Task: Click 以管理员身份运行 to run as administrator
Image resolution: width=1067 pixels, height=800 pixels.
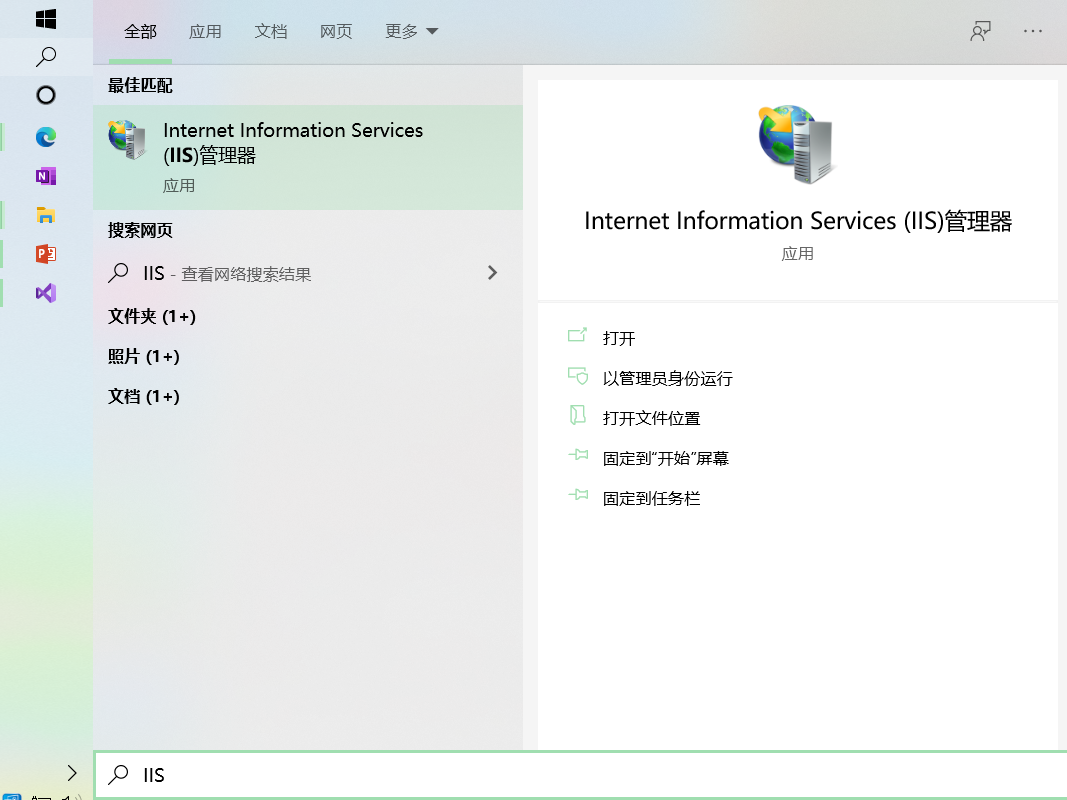Action: coord(669,378)
